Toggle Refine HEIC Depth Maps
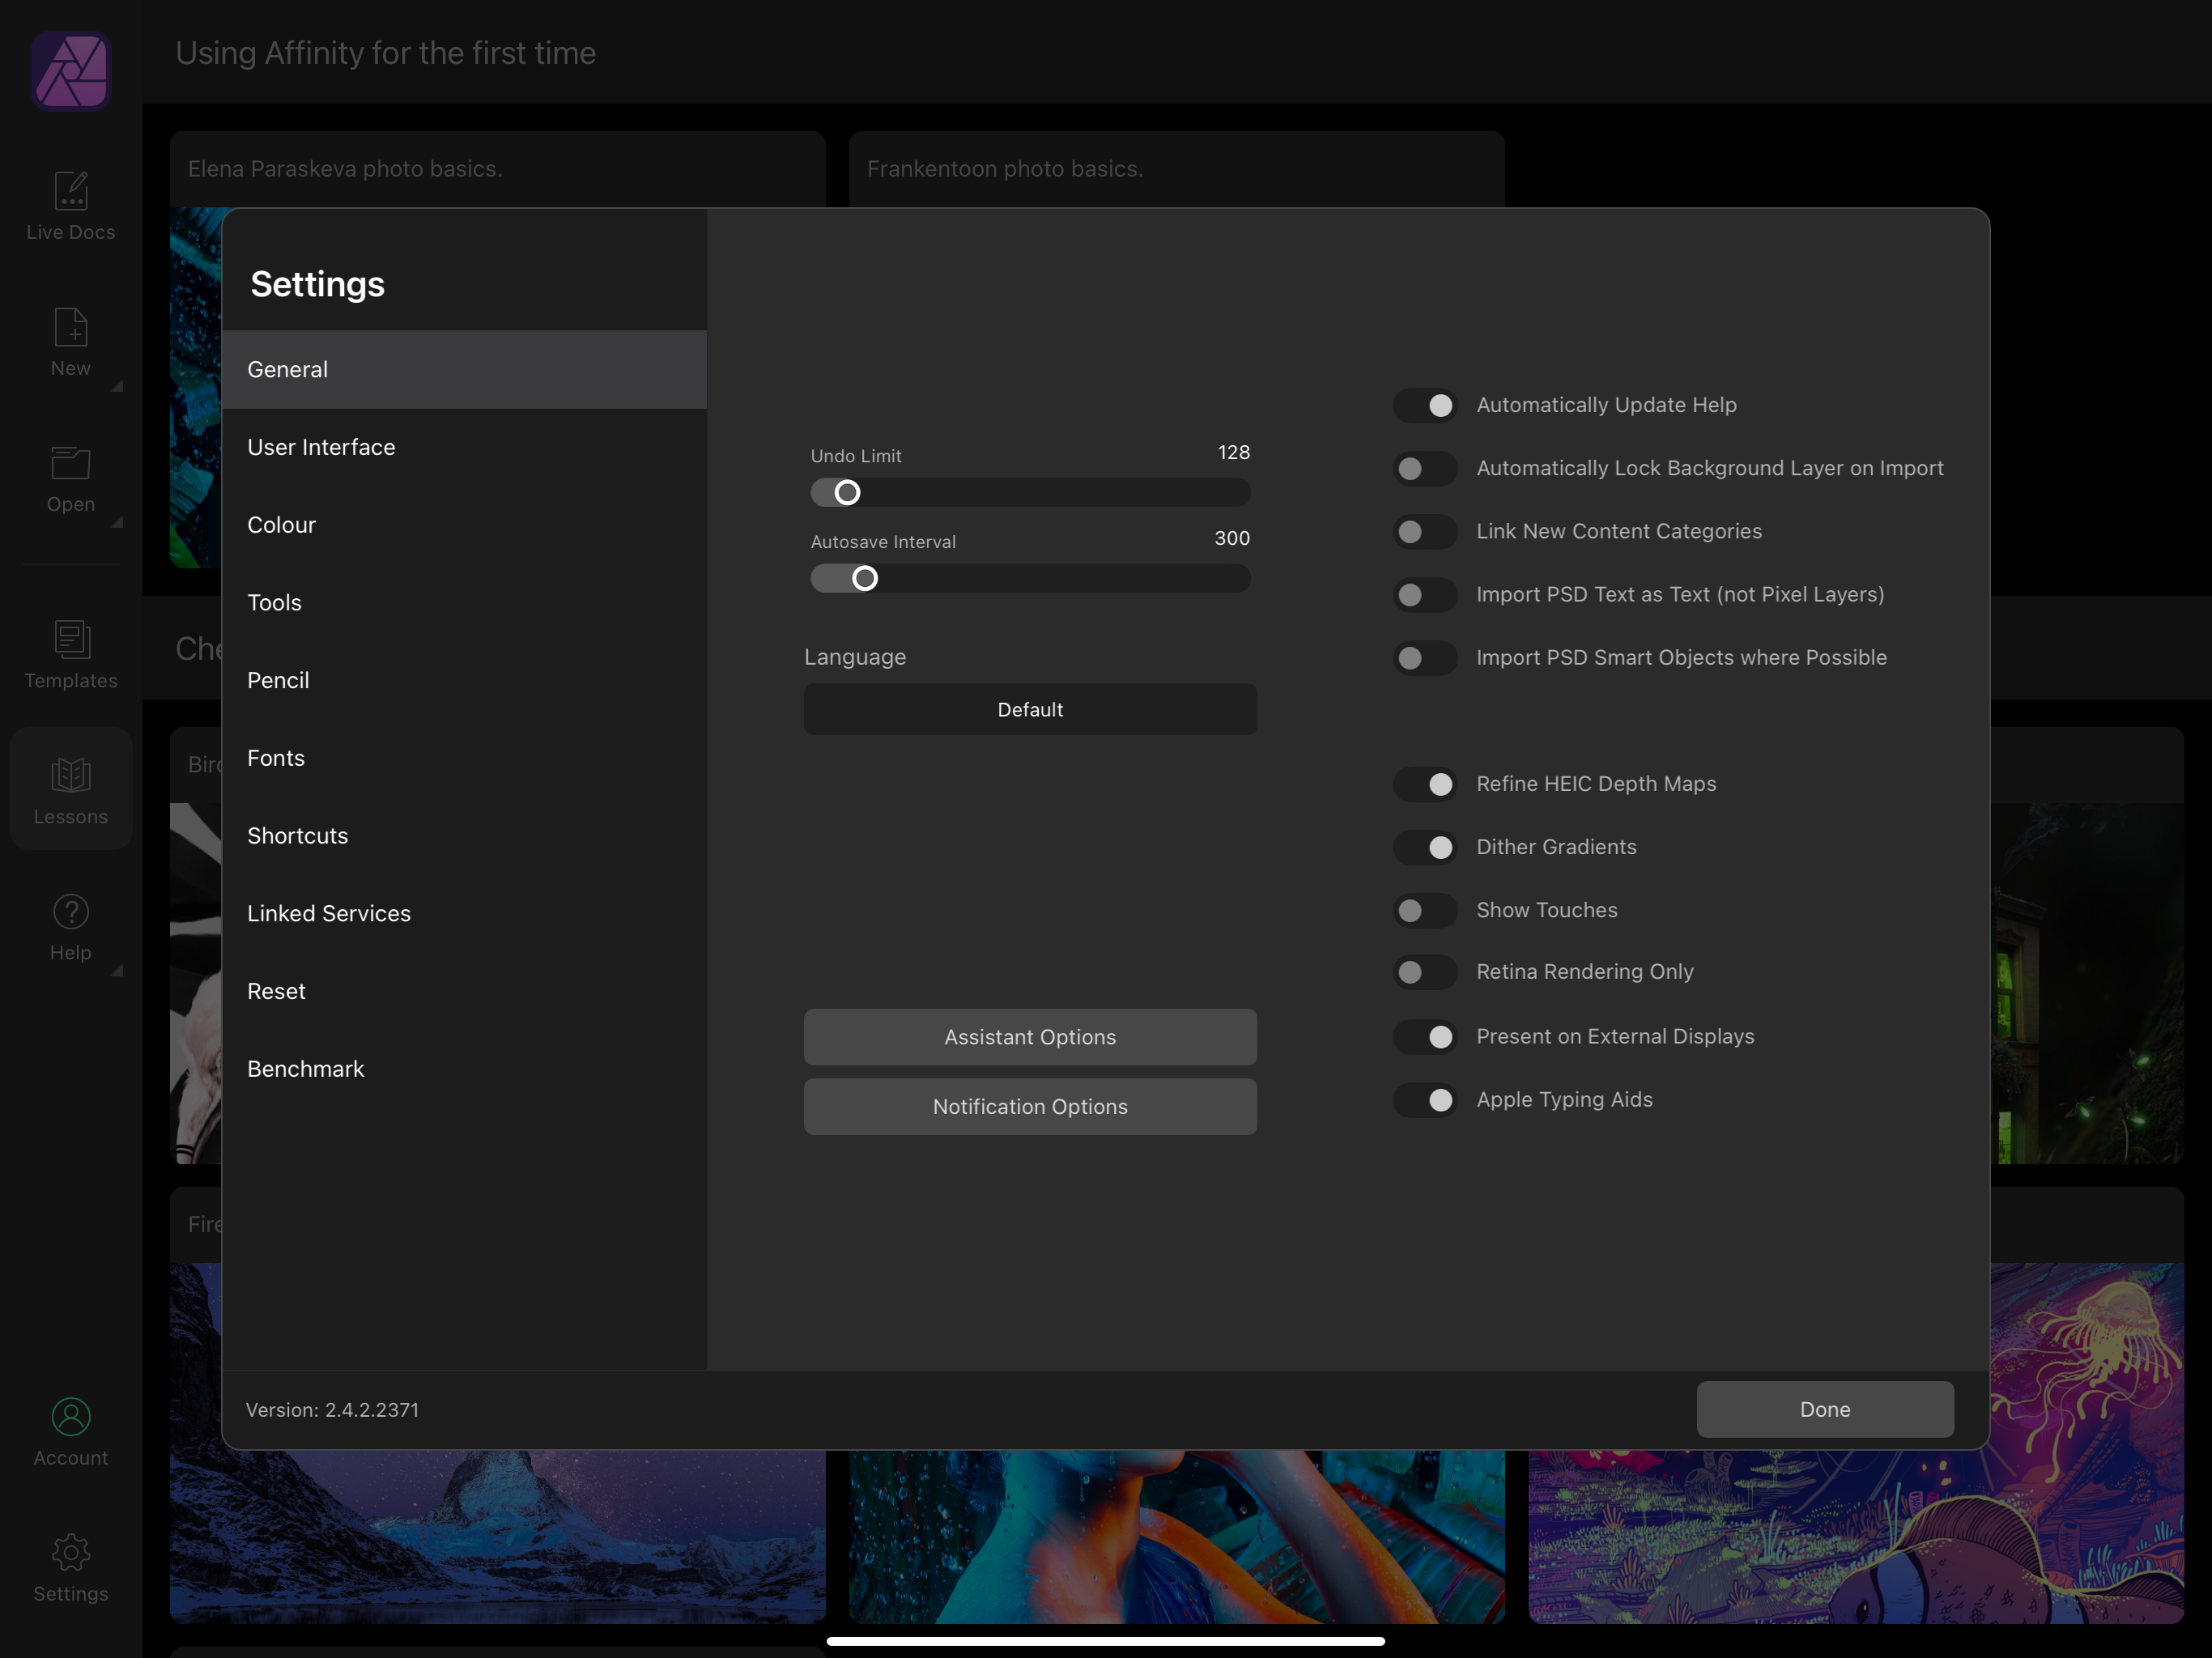This screenshot has width=2212, height=1658. [x=1425, y=784]
